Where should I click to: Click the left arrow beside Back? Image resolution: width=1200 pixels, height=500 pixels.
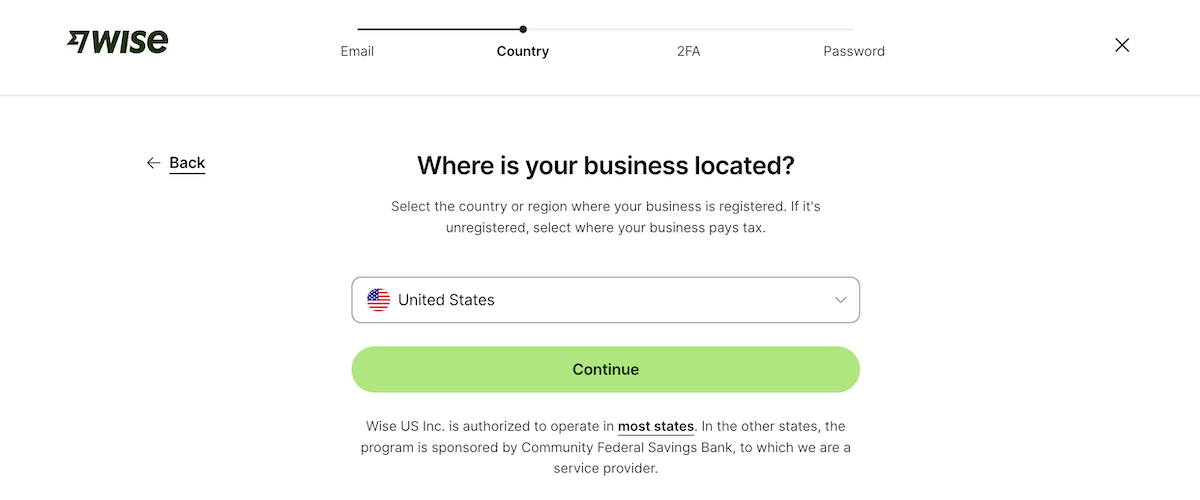point(153,163)
